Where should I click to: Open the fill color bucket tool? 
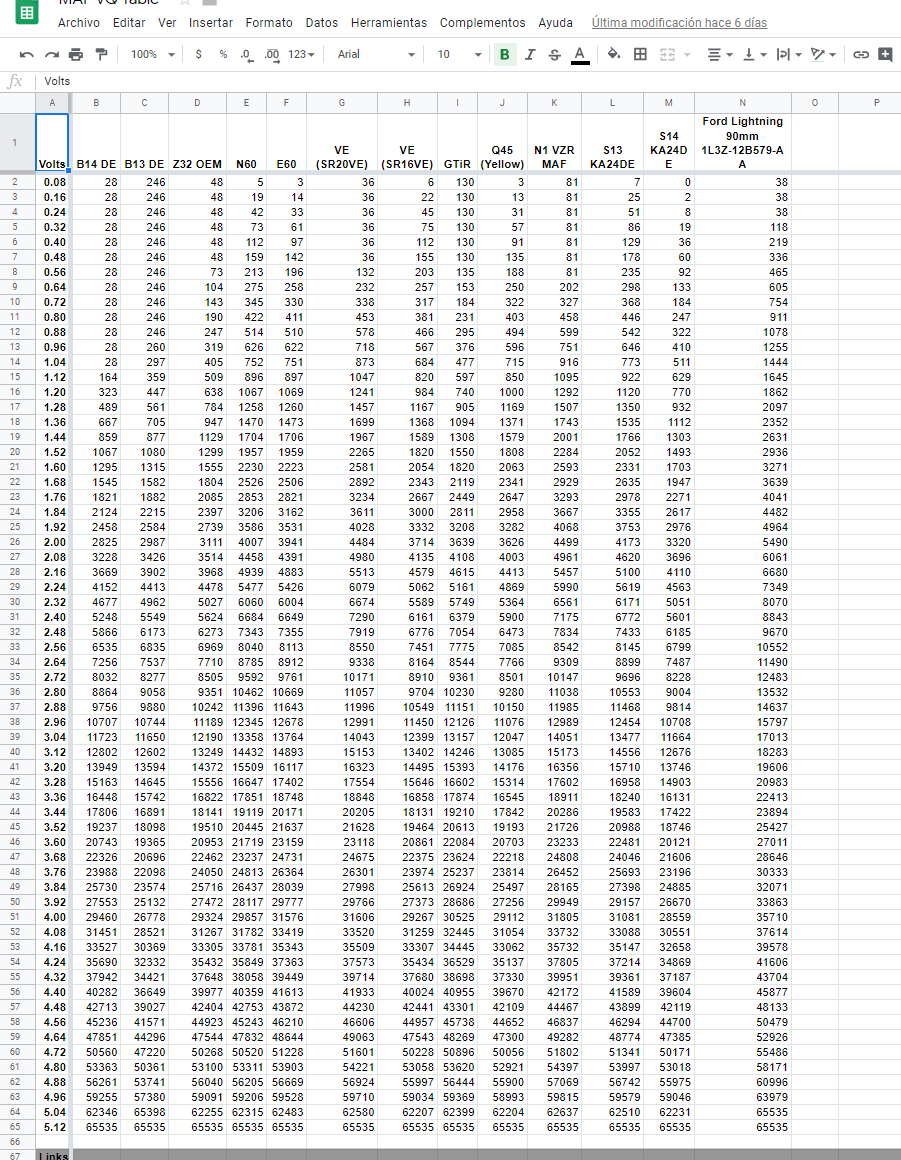(614, 54)
